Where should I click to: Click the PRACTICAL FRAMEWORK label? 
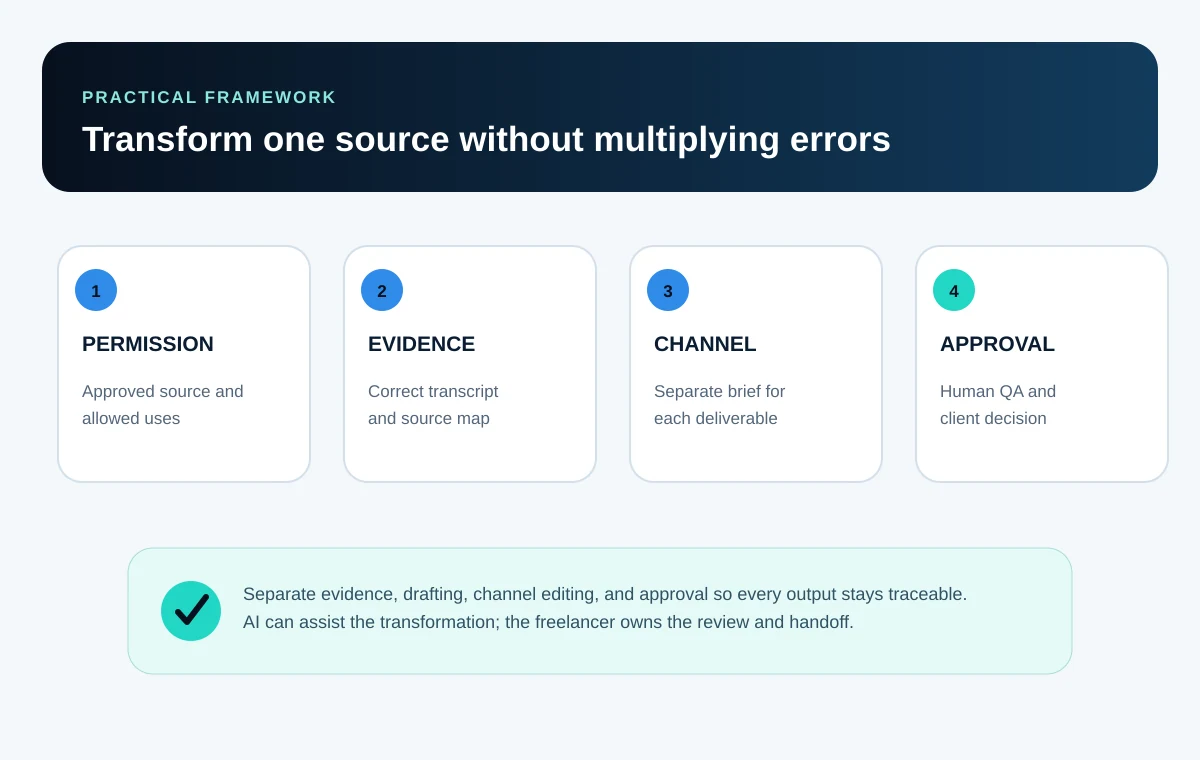pyautogui.click(x=209, y=97)
